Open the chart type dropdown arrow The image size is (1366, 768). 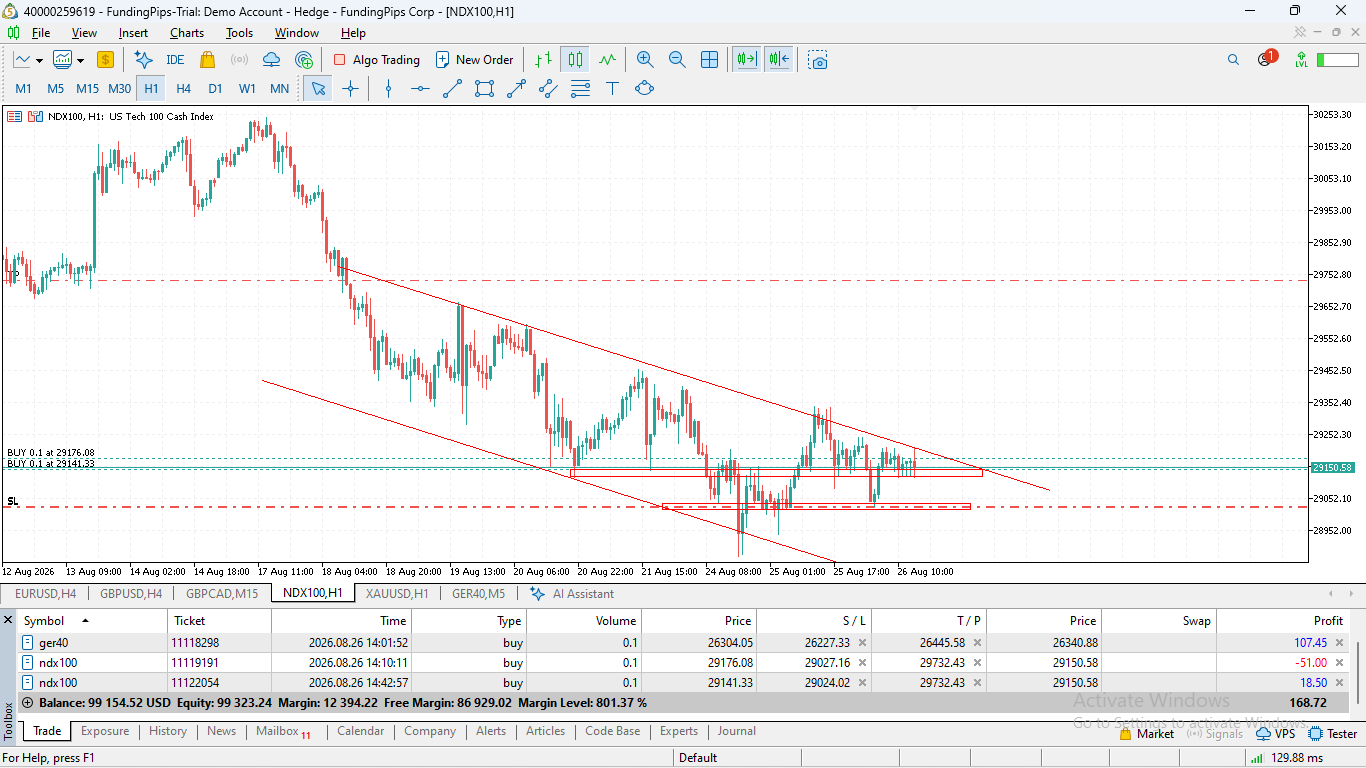39,61
